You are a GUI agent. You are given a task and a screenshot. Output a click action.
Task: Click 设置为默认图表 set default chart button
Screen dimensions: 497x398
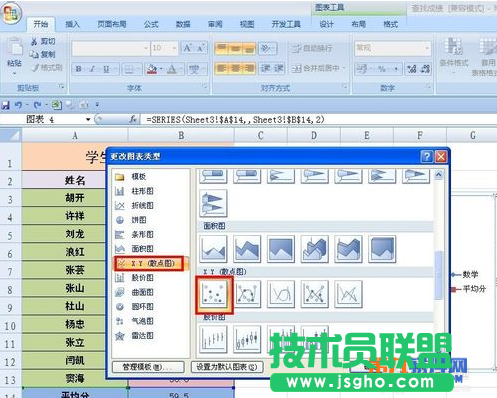(227, 367)
